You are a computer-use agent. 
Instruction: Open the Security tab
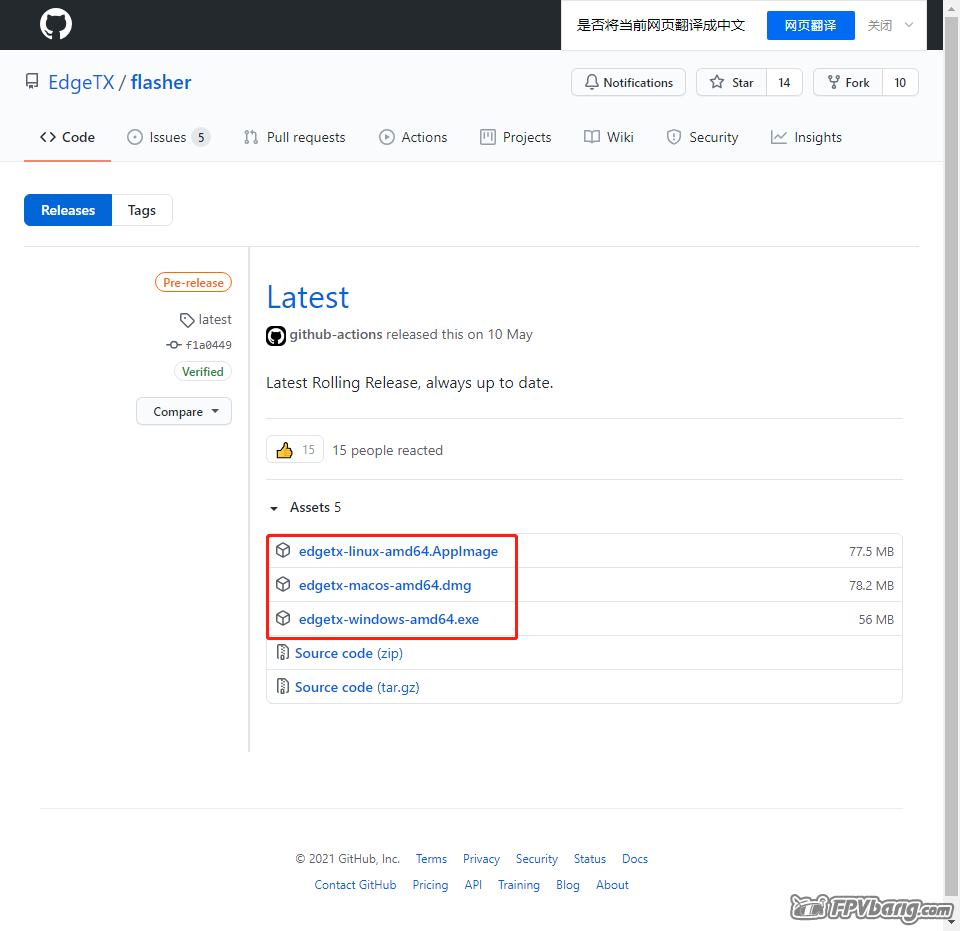(x=702, y=137)
